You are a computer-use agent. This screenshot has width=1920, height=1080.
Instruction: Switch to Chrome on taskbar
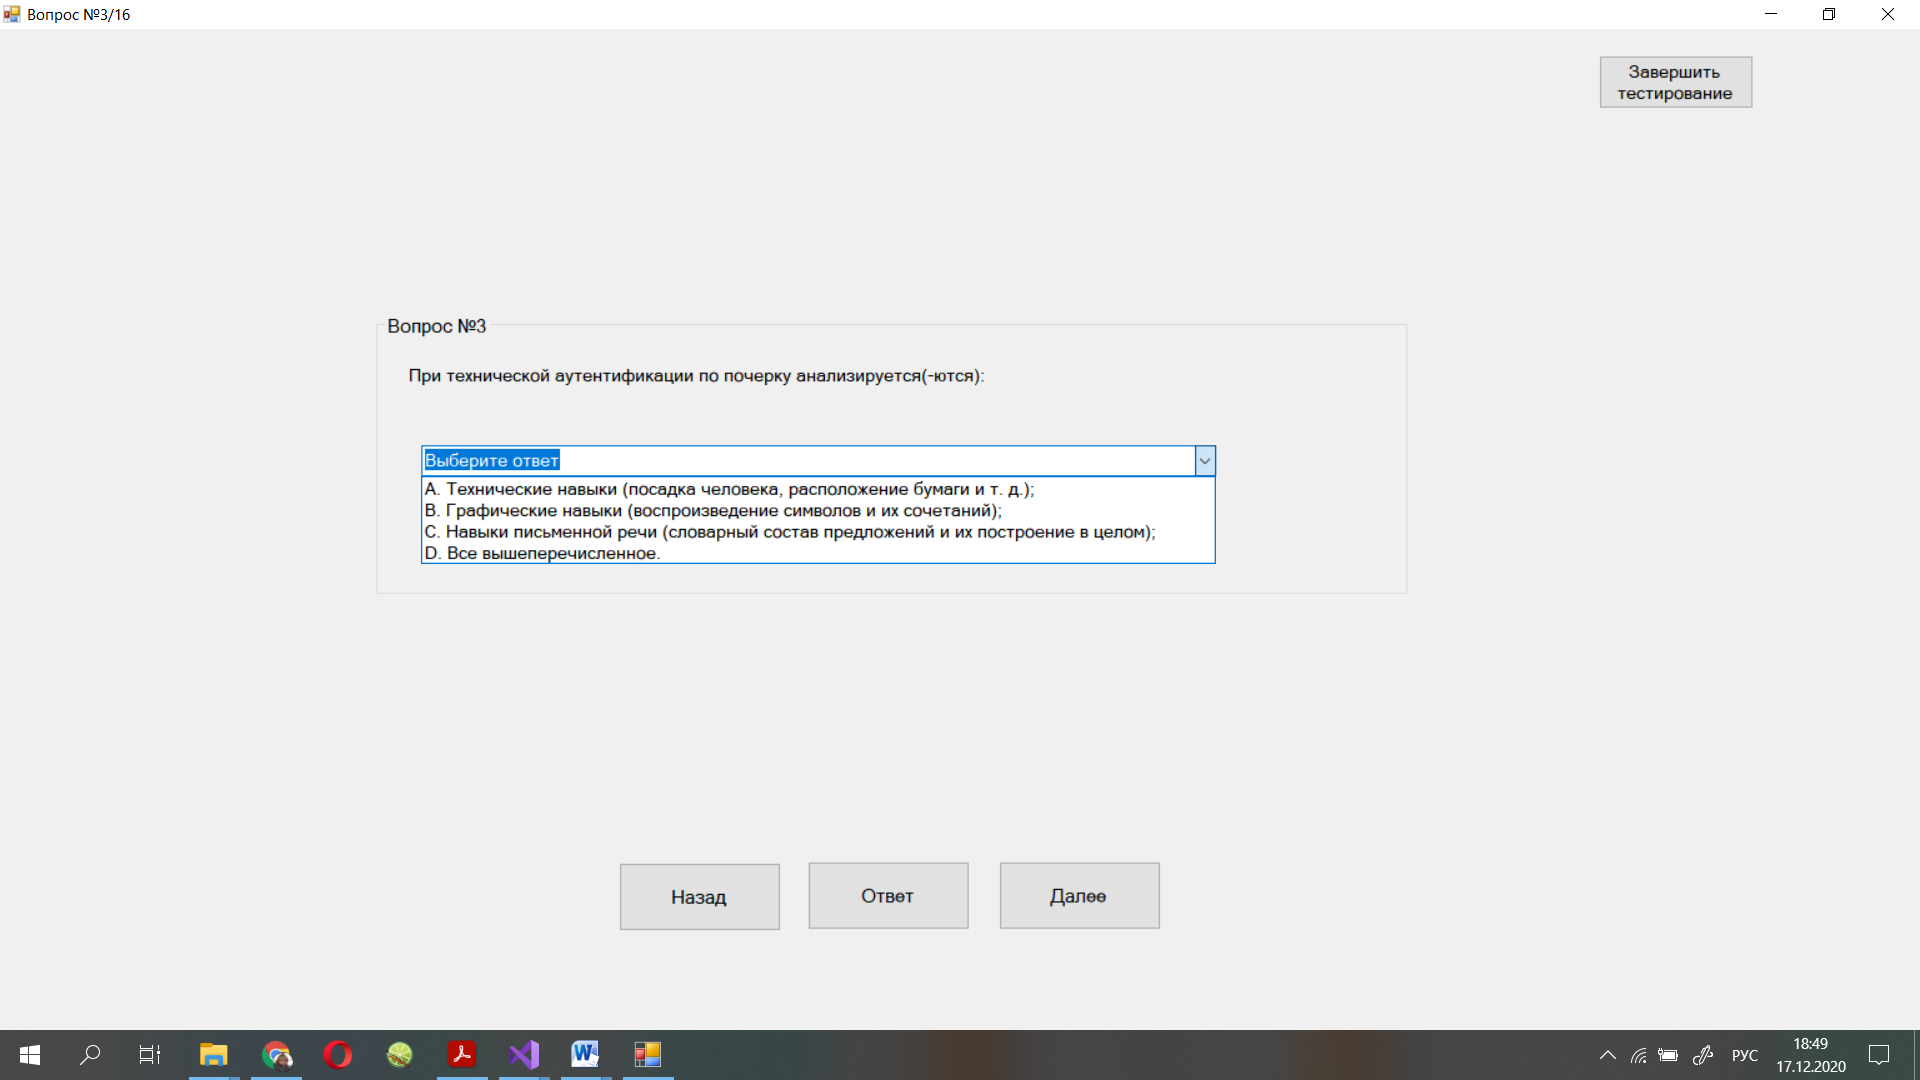pos(276,1055)
